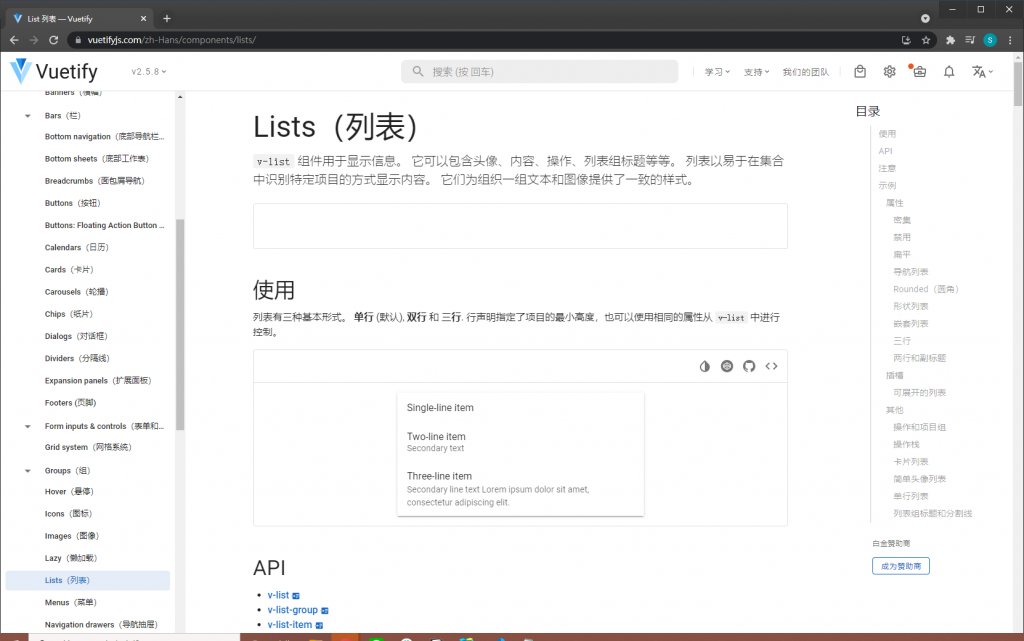Collapse the Bars group in sidebar

[27, 116]
